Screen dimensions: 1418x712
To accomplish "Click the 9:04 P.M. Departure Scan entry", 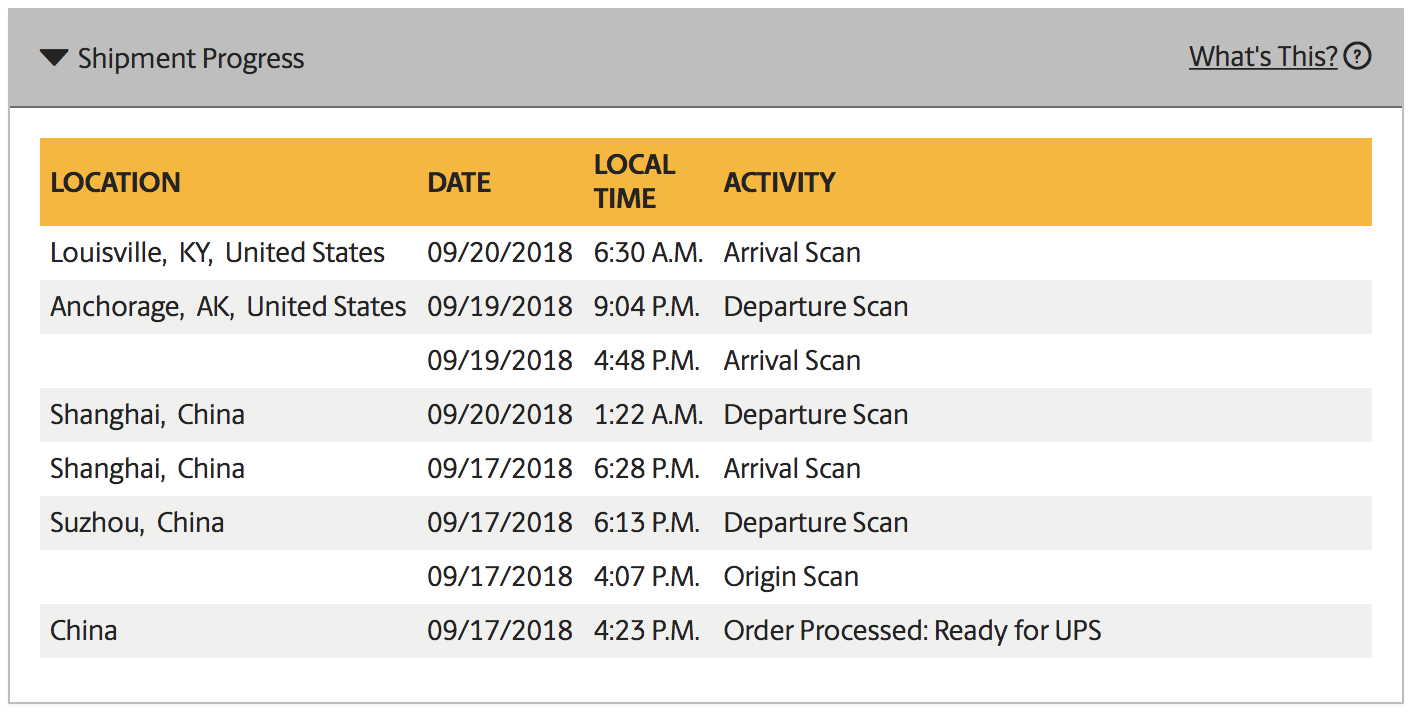I will (816, 307).
